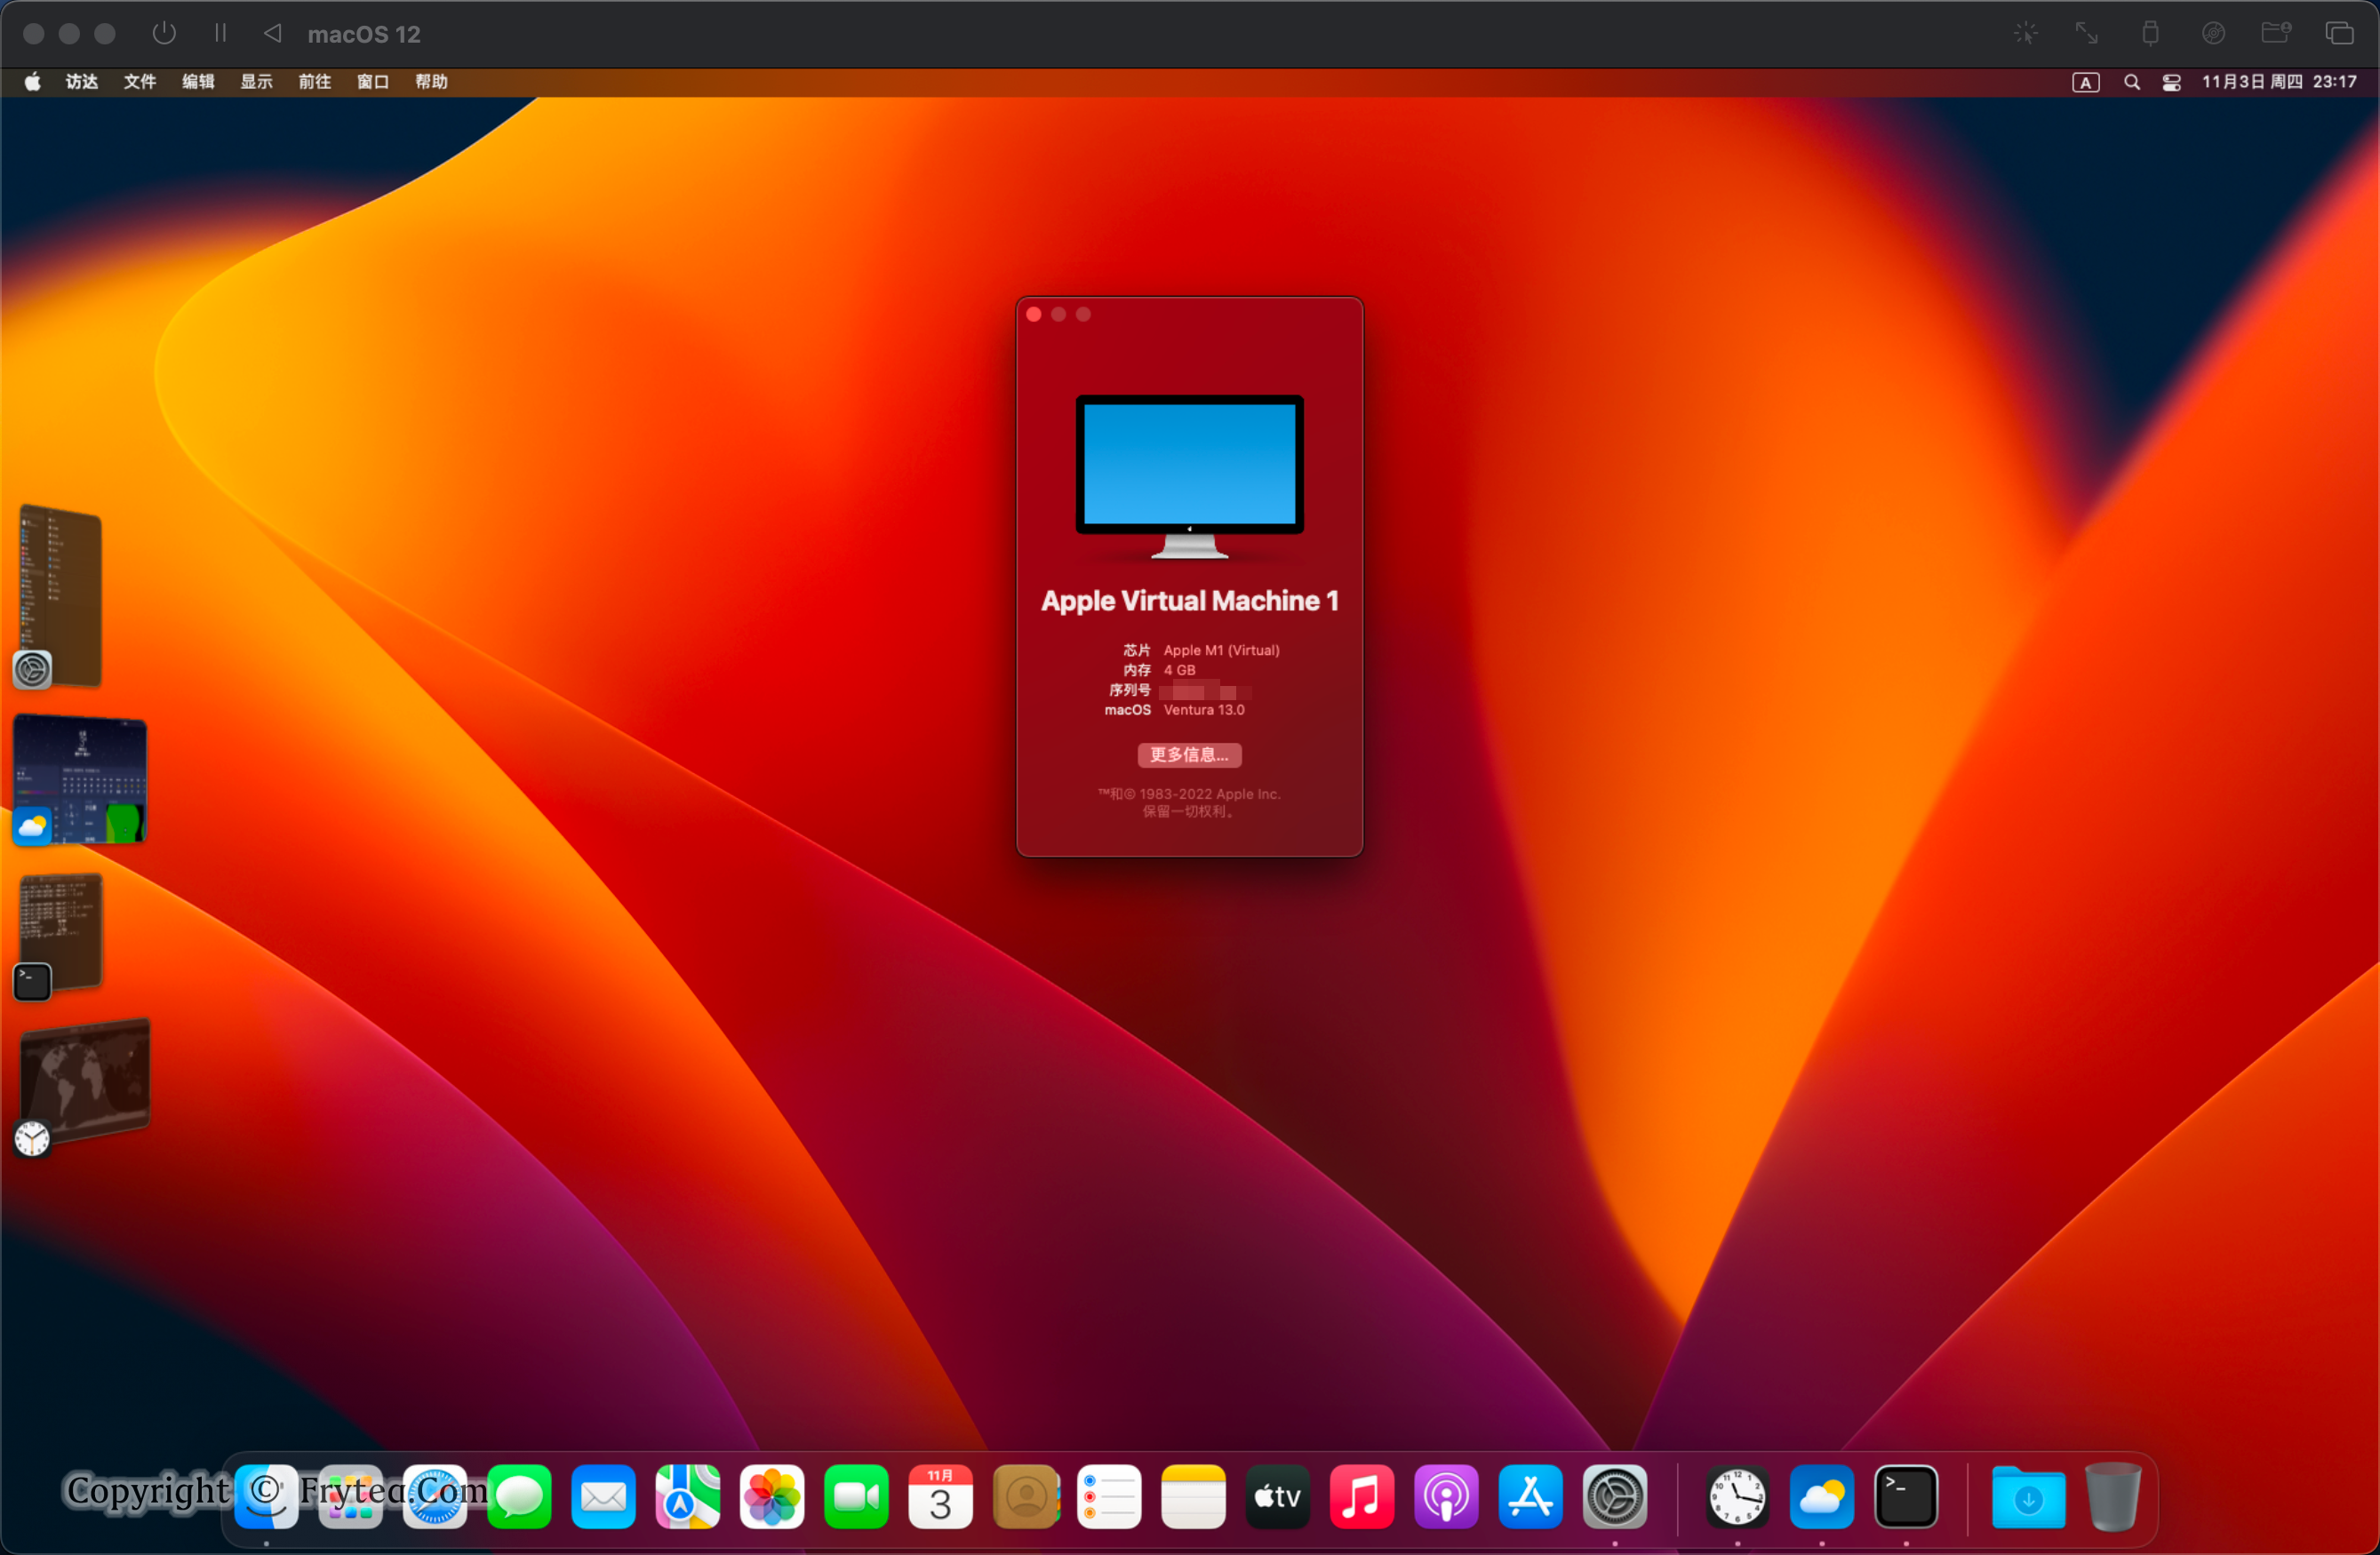Select the Weather window Stage Manager thumbnail
This screenshot has height=1555, width=2380.
click(x=82, y=780)
